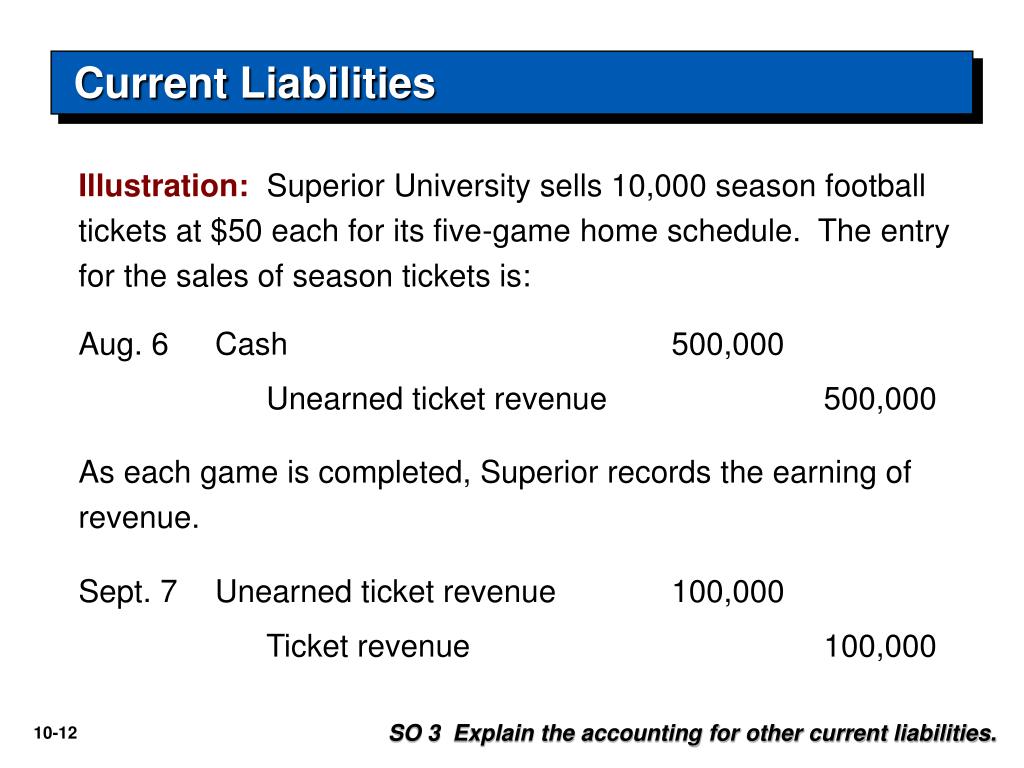1024x768 pixels.
Task: Click the word 'revenue.' ending the paragraph
Action: pyautogui.click(x=139, y=518)
